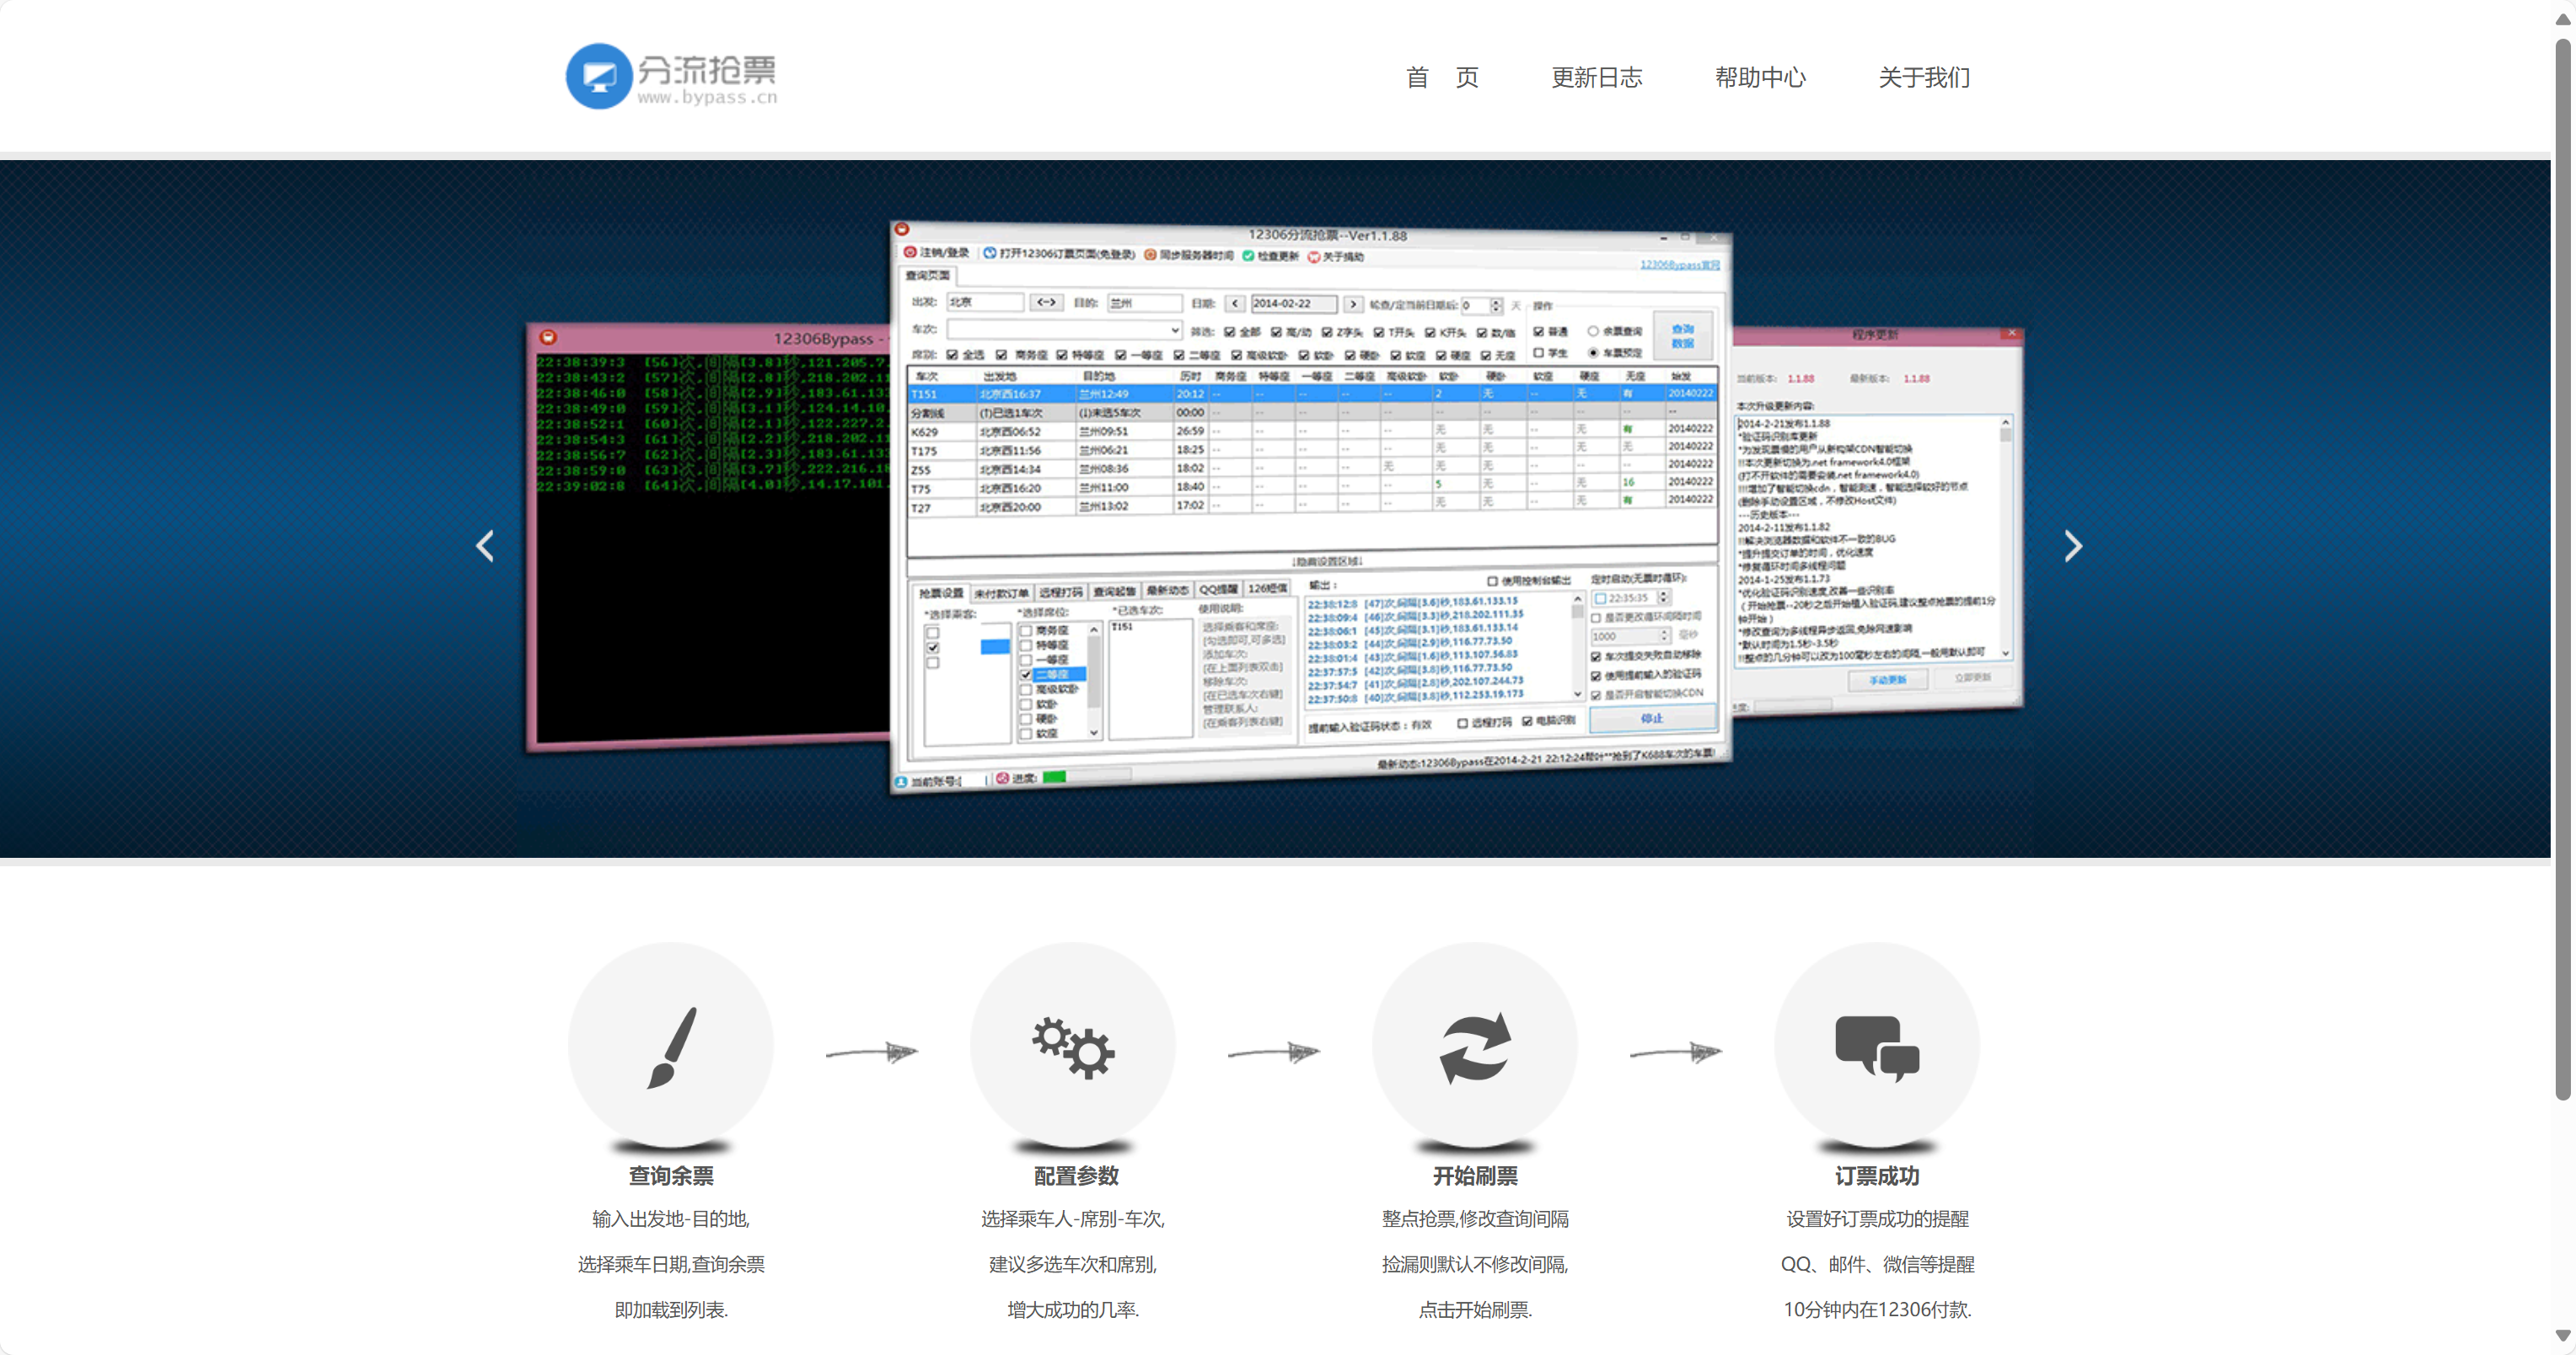This screenshot has height=1355, width=2576.
Task: Select the 余票查询 radio button
Action: [x=1593, y=331]
